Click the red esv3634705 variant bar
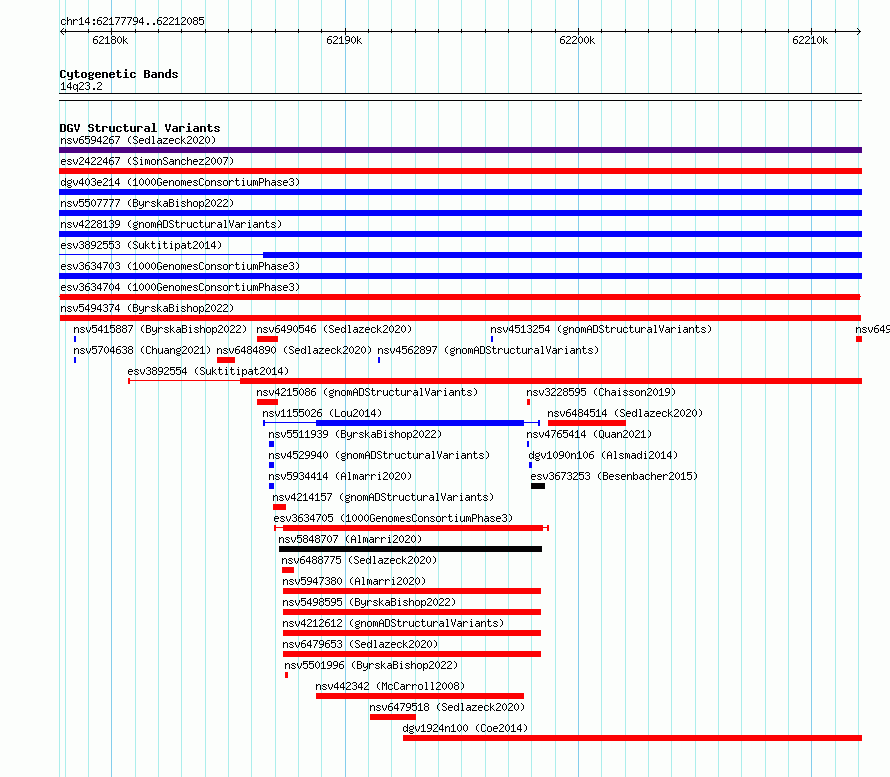Image resolution: width=890 pixels, height=777 pixels. pyautogui.click(x=413, y=528)
